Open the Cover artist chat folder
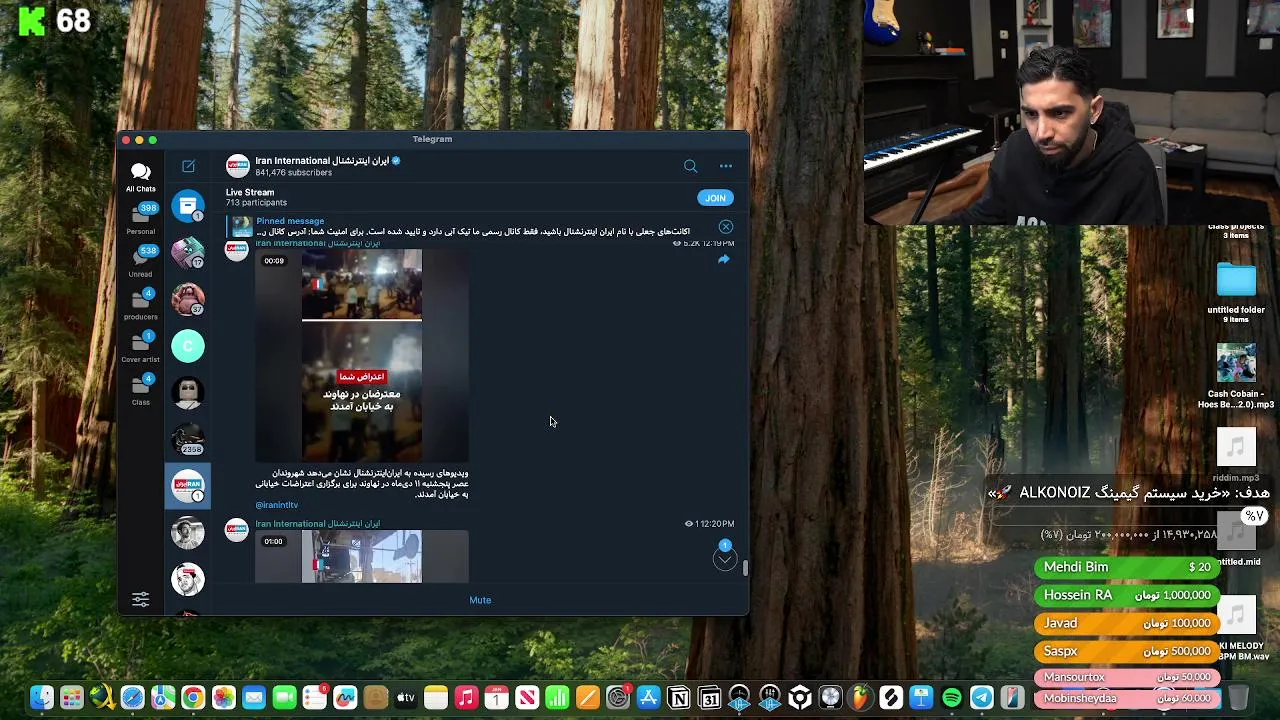The width and height of the screenshot is (1280, 720). tap(141, 347)
